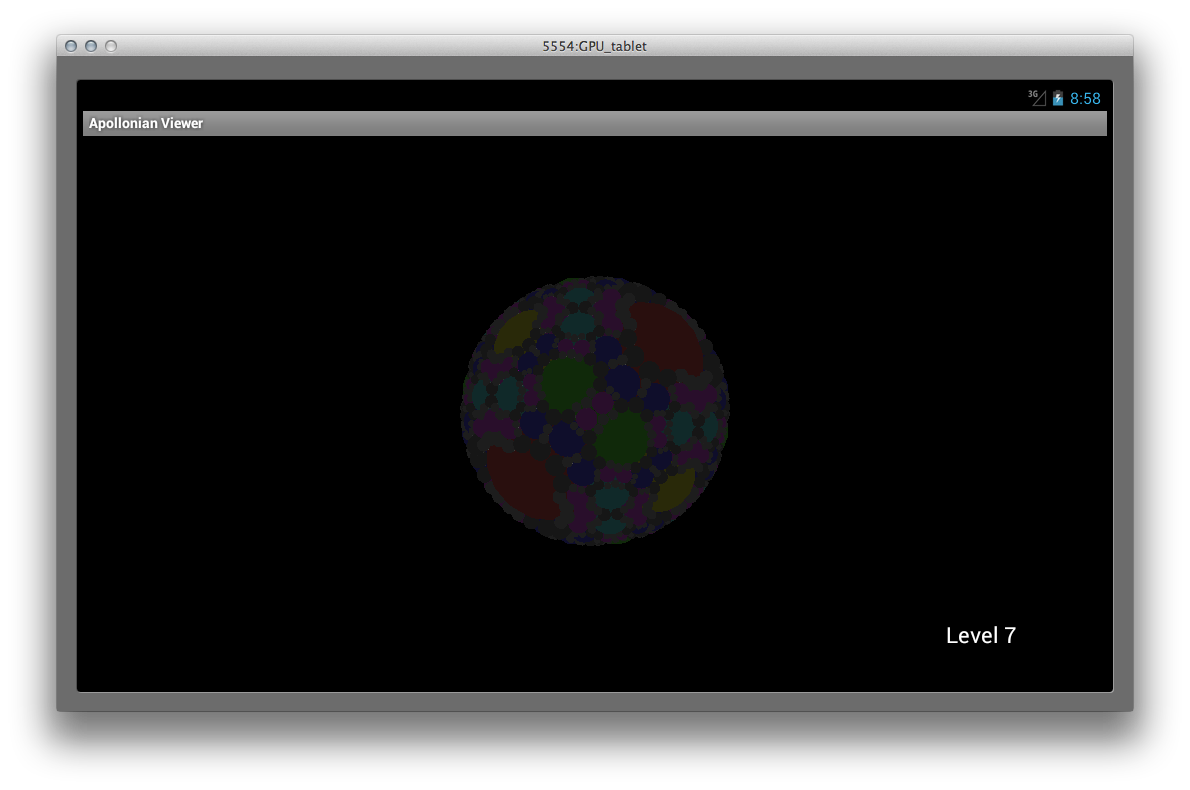
Task: Tap the battery charging icon
Action: 1058,98
